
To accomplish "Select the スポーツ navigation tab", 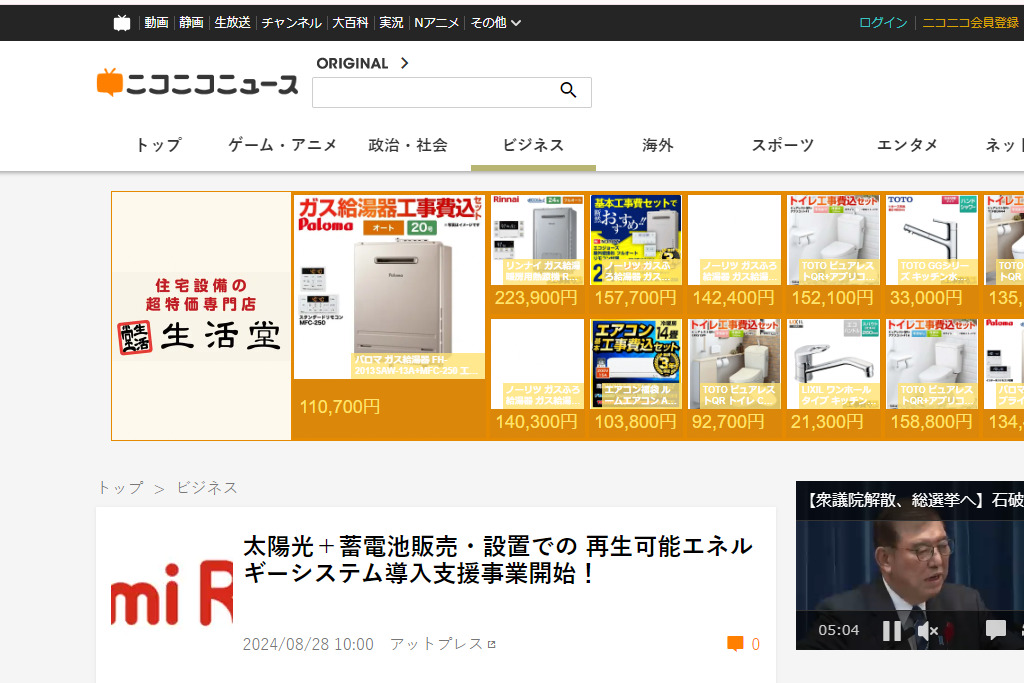I will point(783,145).
